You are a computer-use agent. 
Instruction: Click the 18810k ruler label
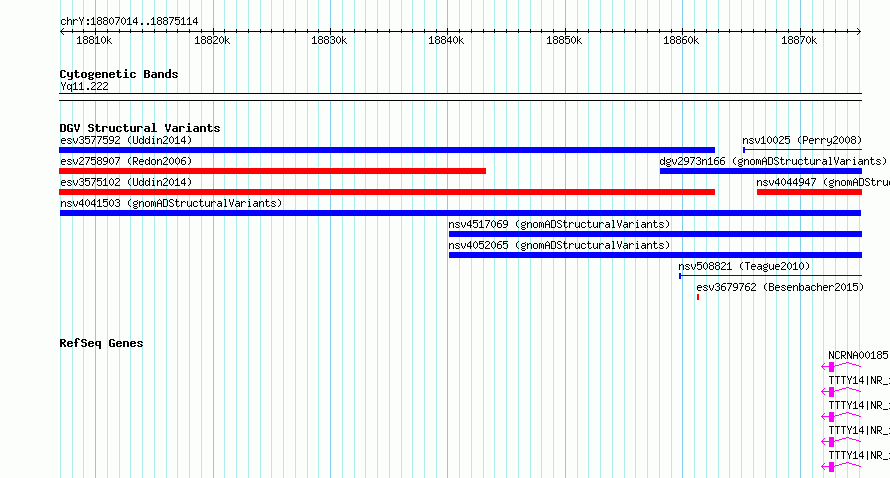click(x=94, y=40)
